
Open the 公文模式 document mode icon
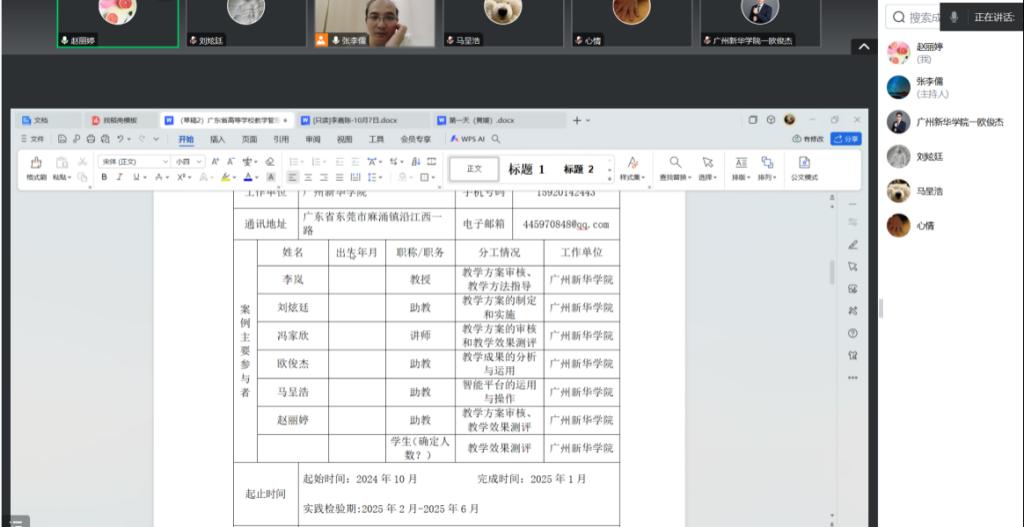(804, 162)
